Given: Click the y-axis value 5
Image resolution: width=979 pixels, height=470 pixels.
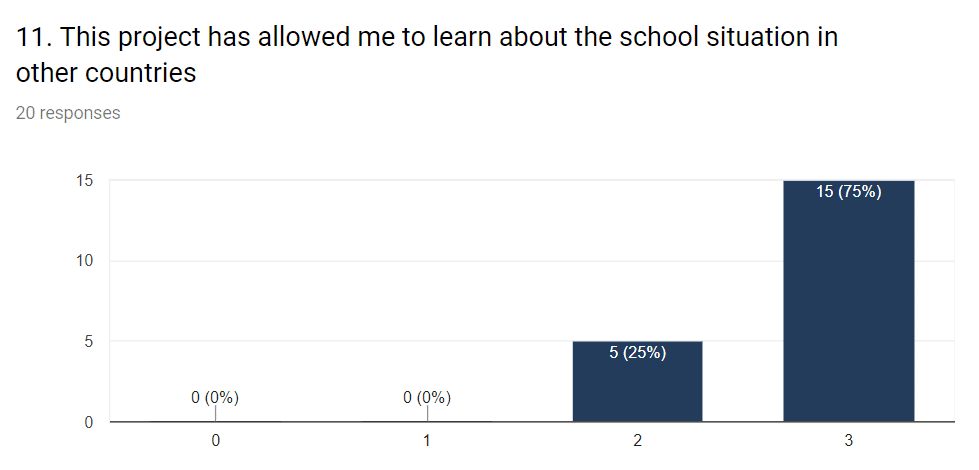Looking at the screenshot, I should pyautogui.click(x=89, y=341).
